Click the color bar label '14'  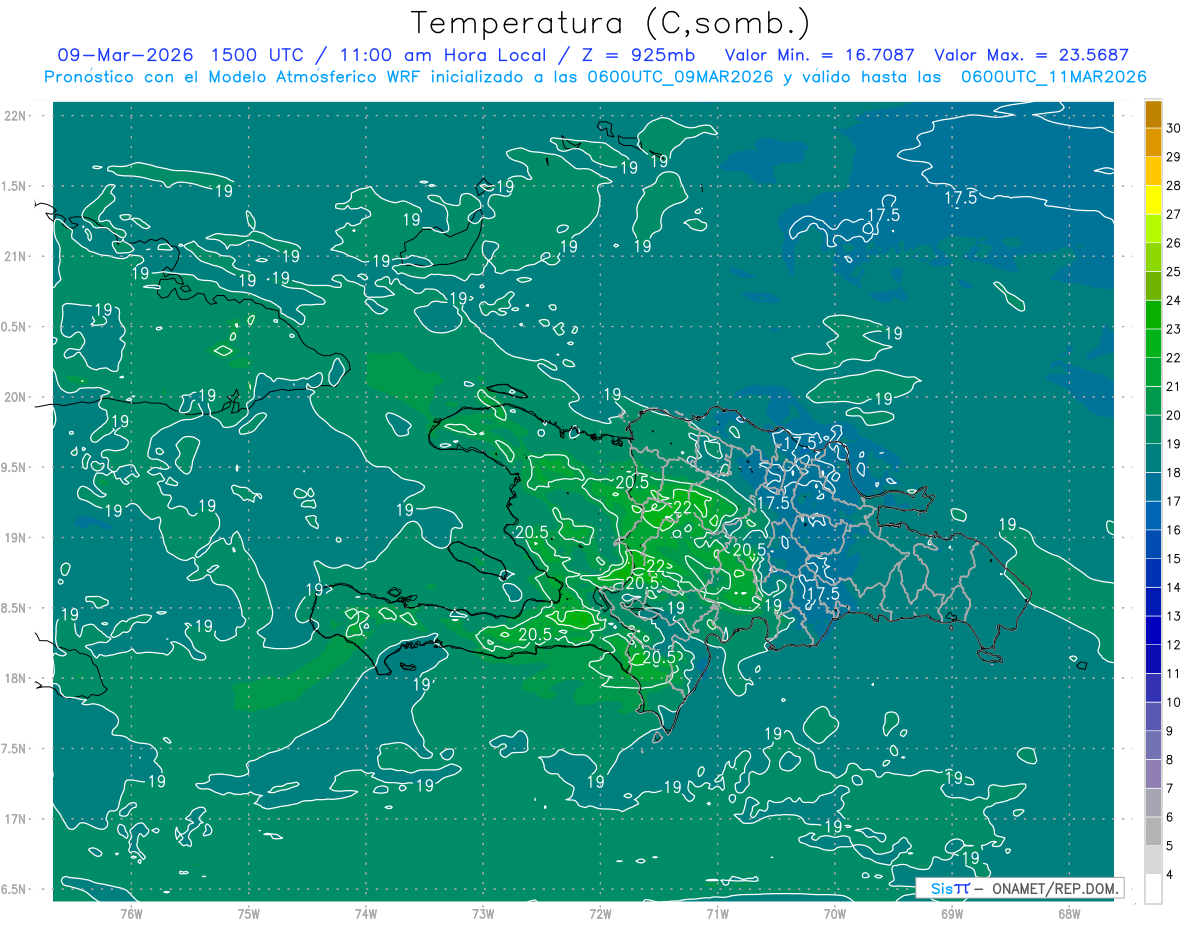coord(1173,588)
